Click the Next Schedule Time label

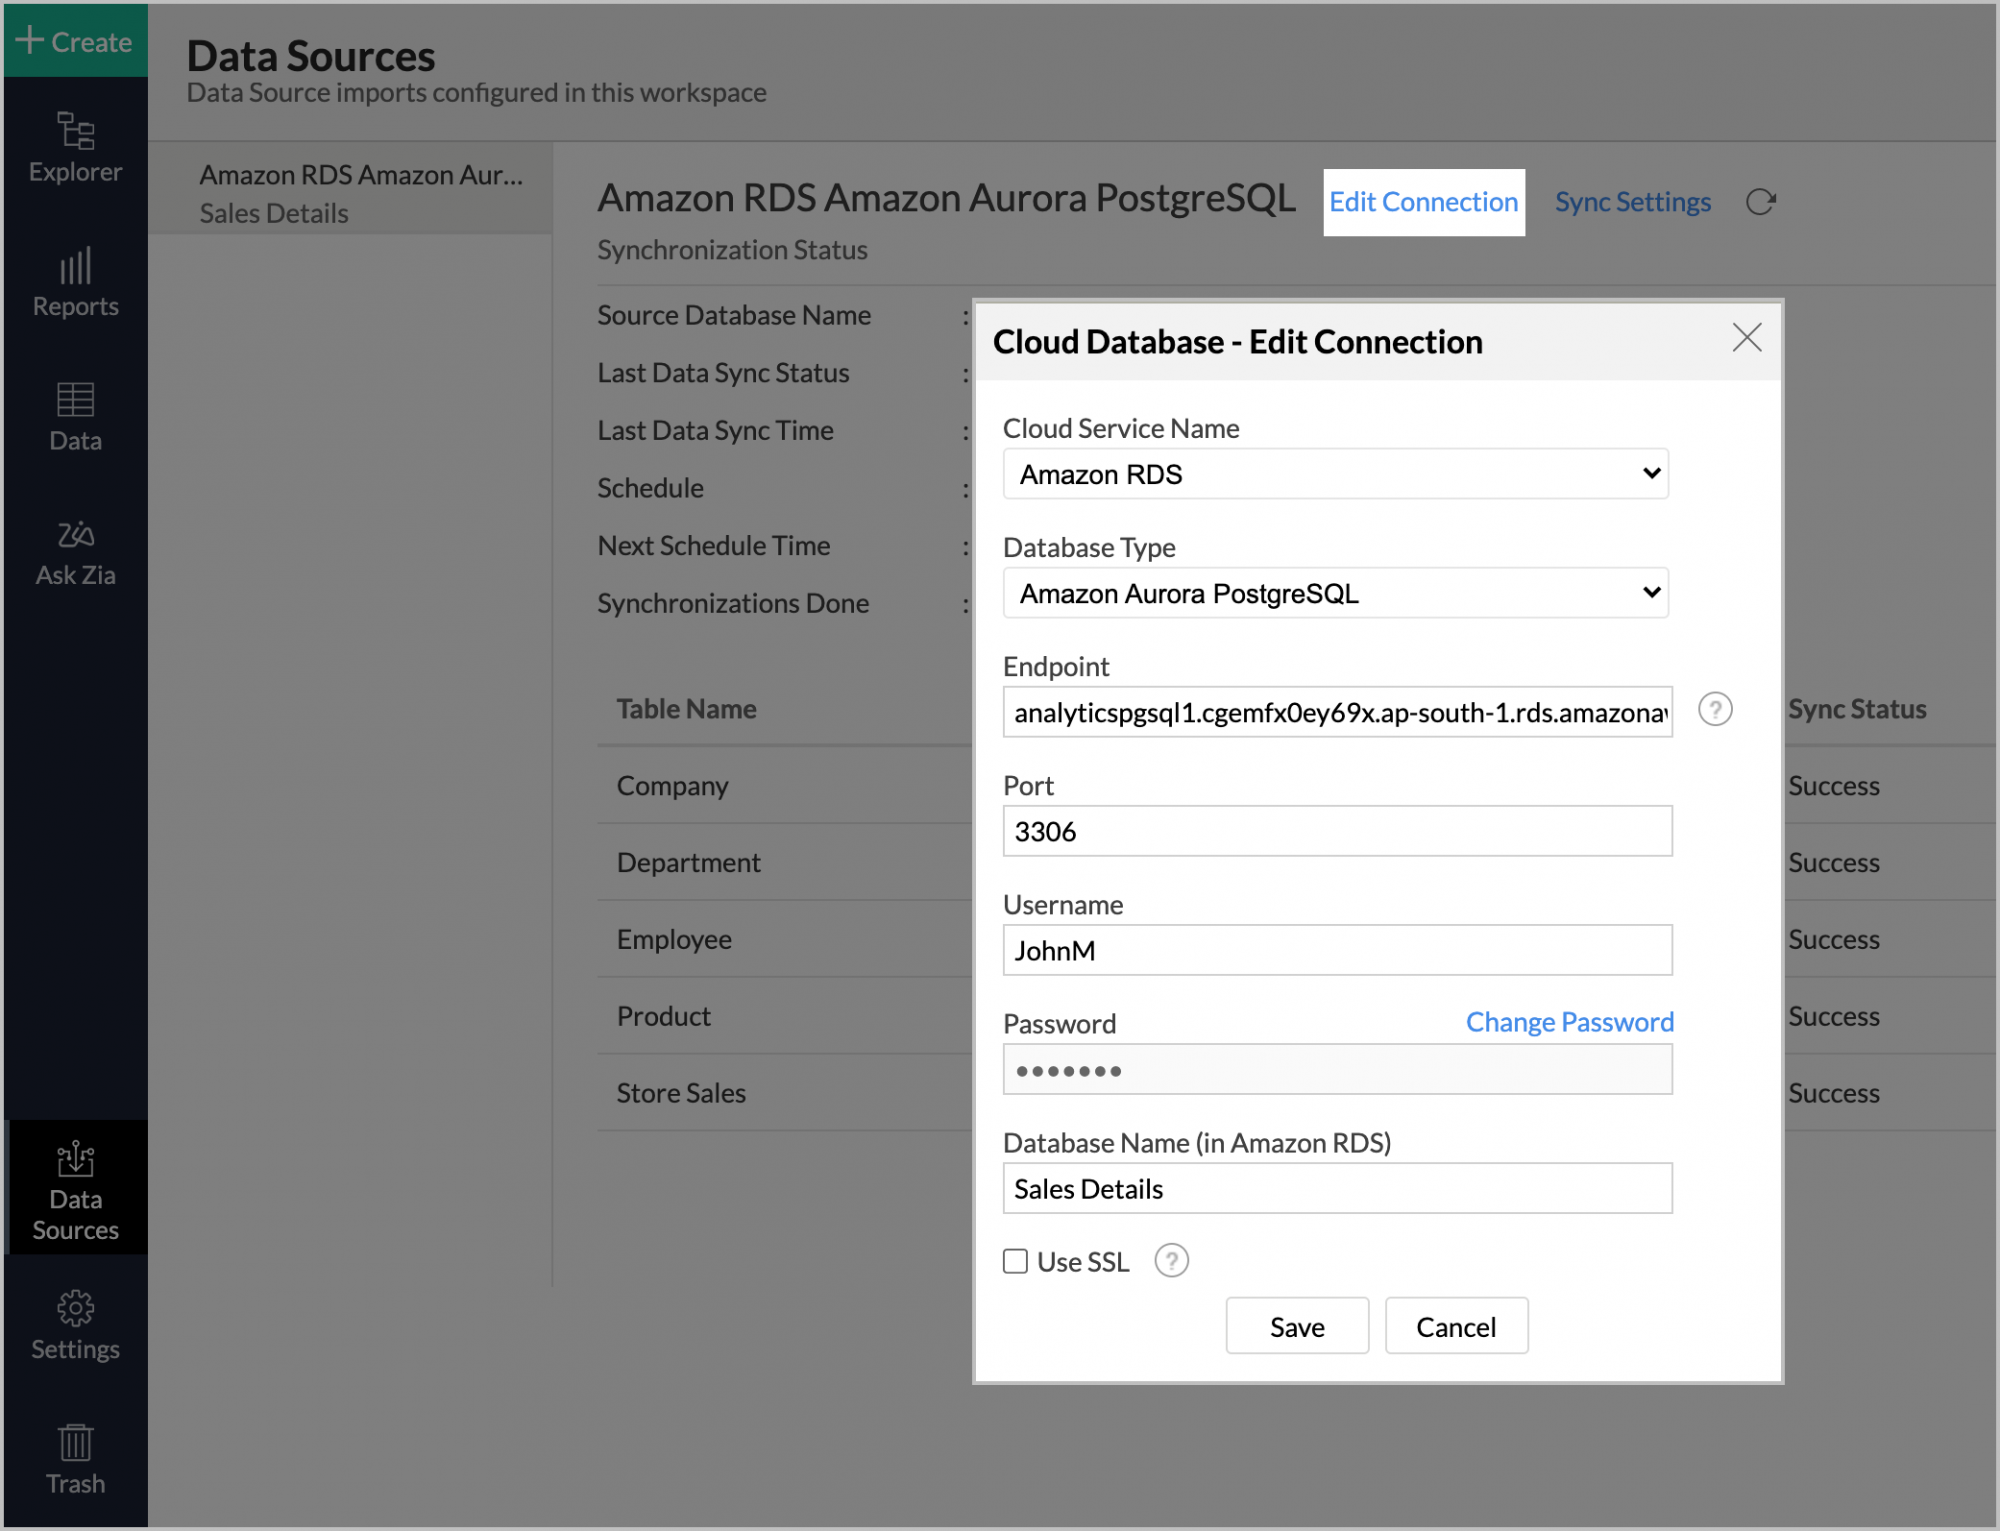[x=713, y=546]
